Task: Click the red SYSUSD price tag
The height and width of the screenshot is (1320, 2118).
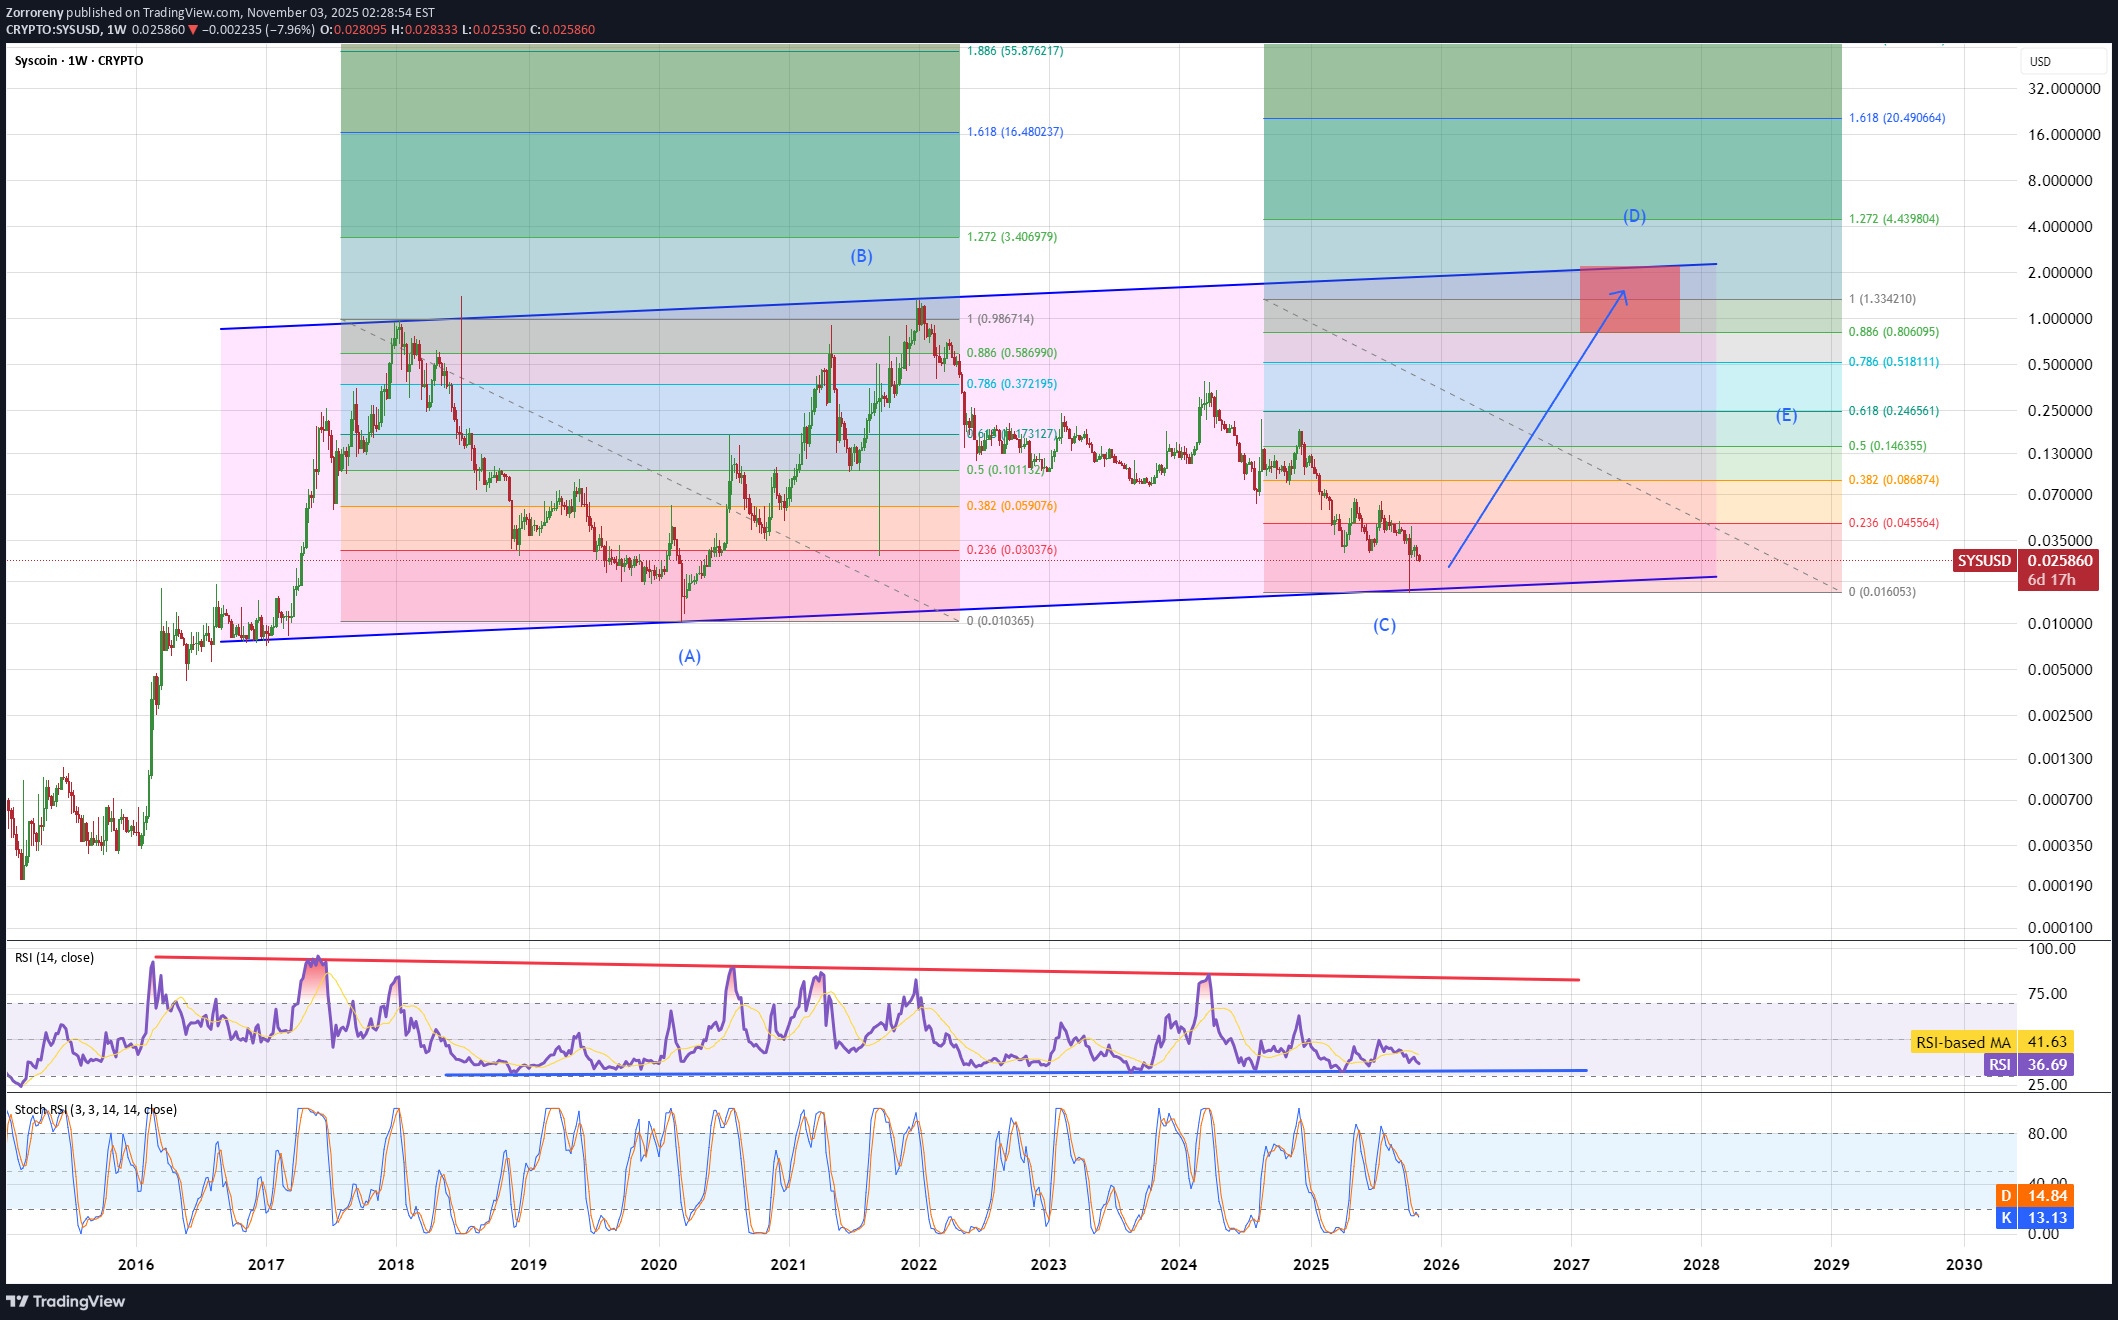Action: point(1984,561)
